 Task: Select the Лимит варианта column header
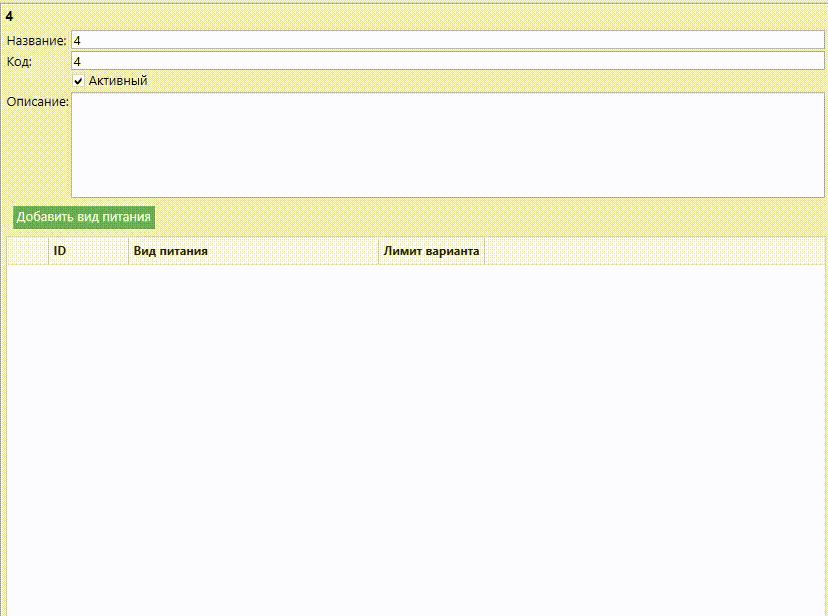coord(431,252)
